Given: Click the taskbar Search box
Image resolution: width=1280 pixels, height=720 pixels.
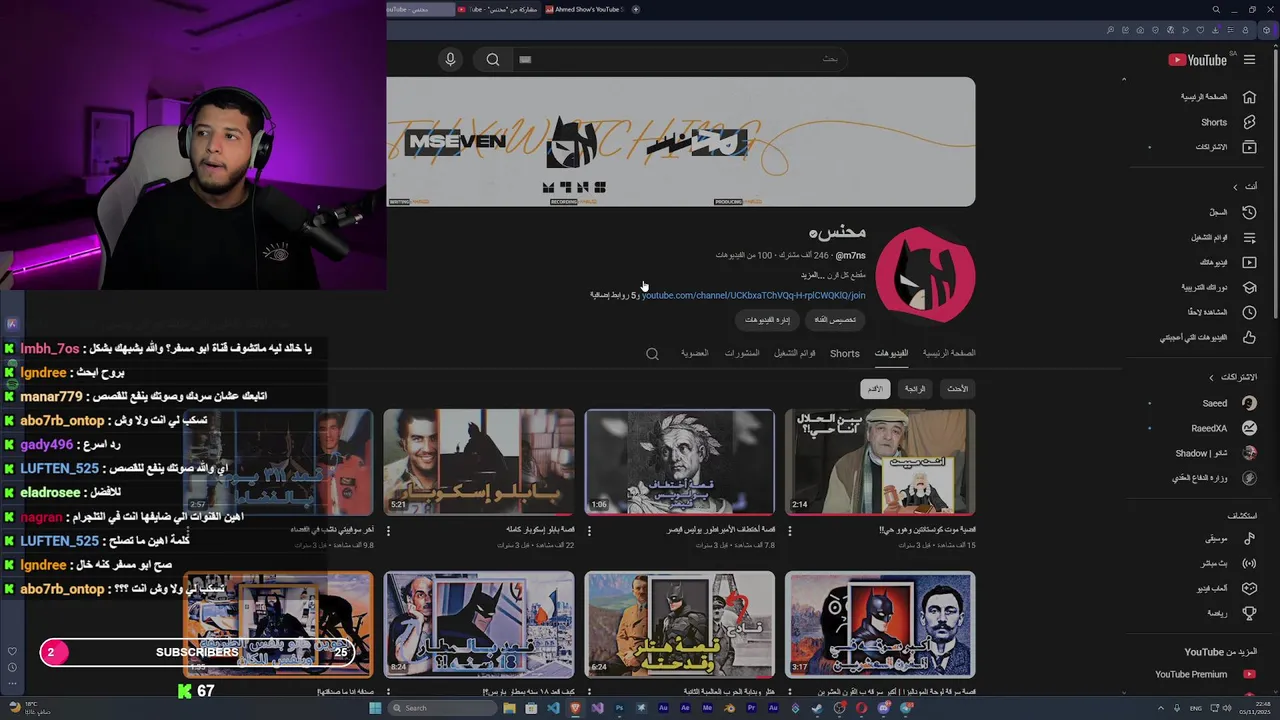Looking at the screenshot, I should 441,708.
